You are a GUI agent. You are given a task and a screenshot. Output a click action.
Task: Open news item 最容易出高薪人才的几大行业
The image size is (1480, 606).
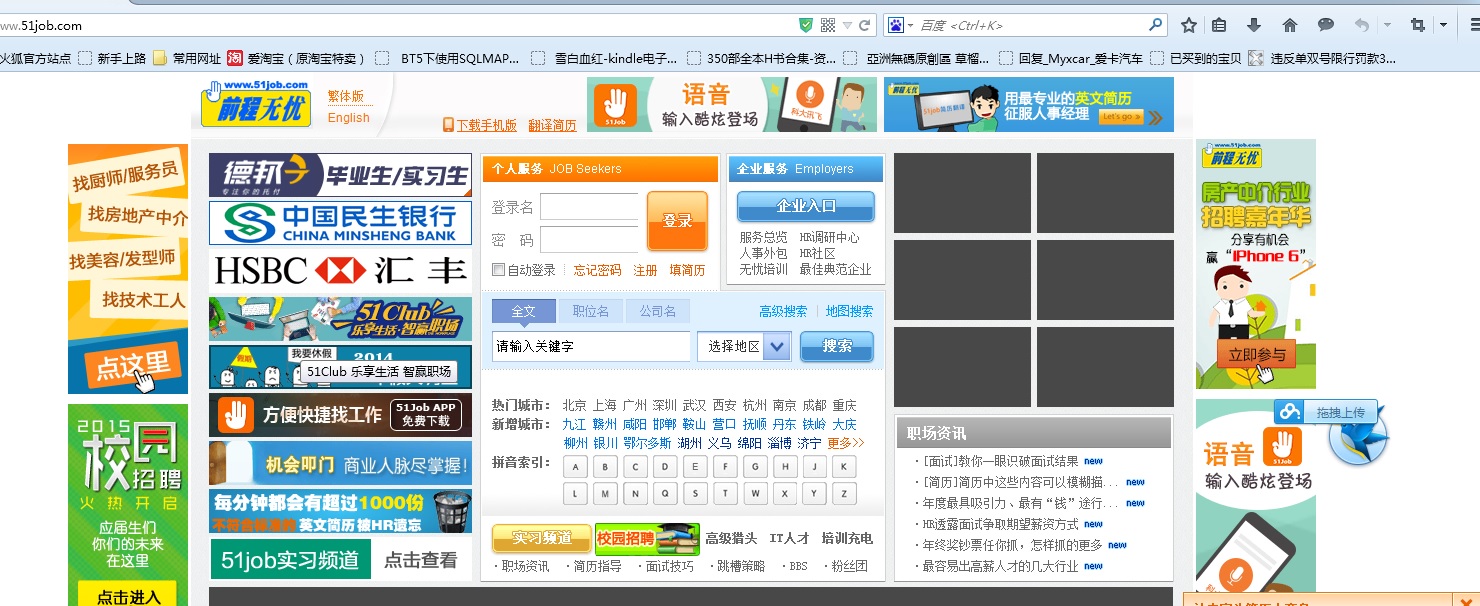(1000, 566)
